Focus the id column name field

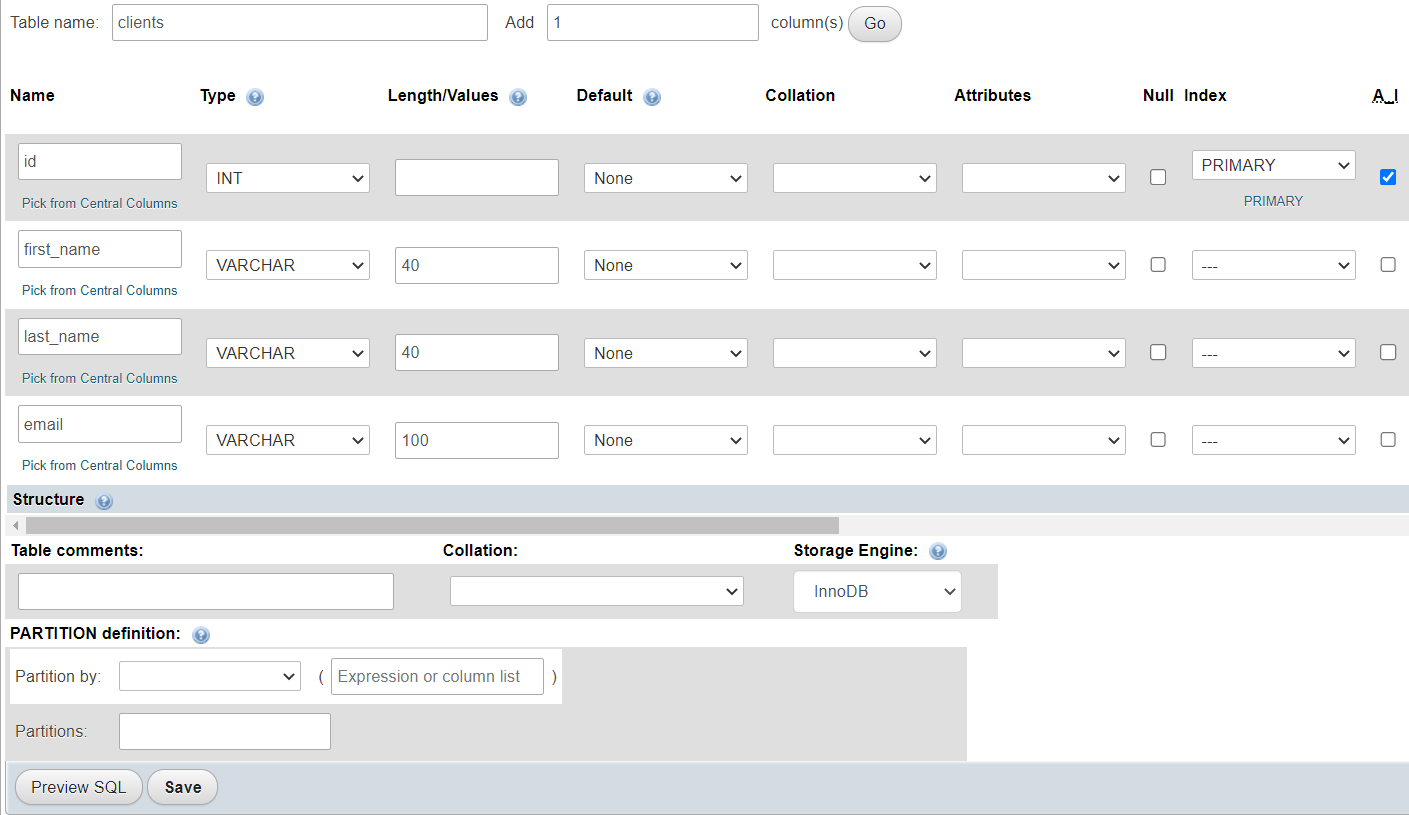coord(100,161)
